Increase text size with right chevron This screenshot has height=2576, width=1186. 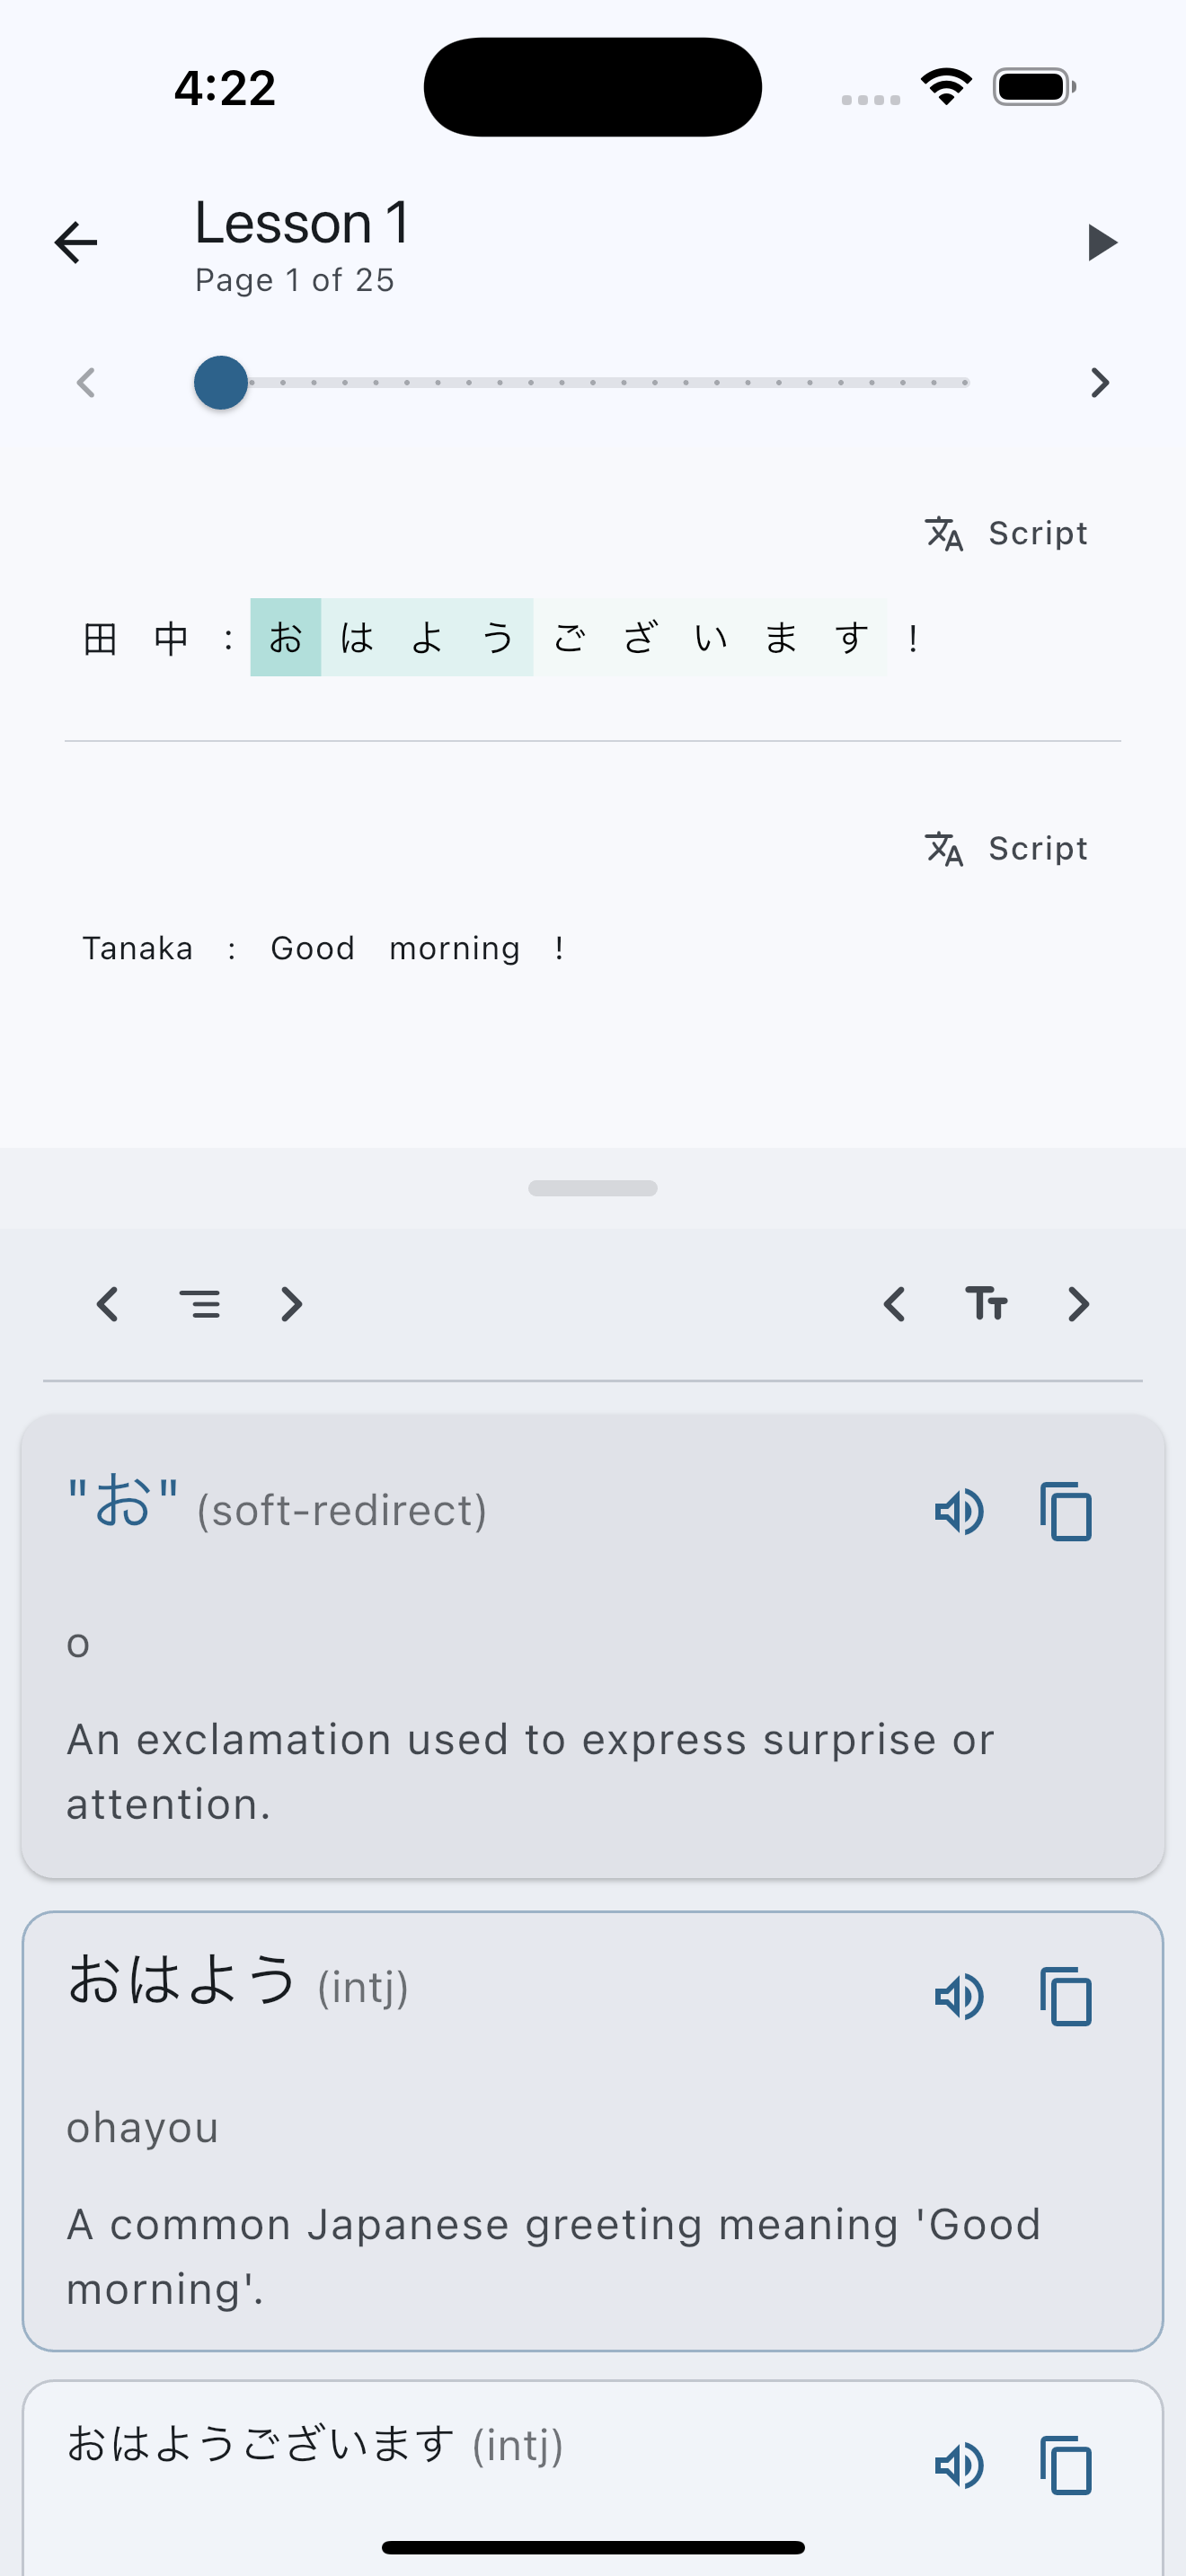coord(1078,1304)
